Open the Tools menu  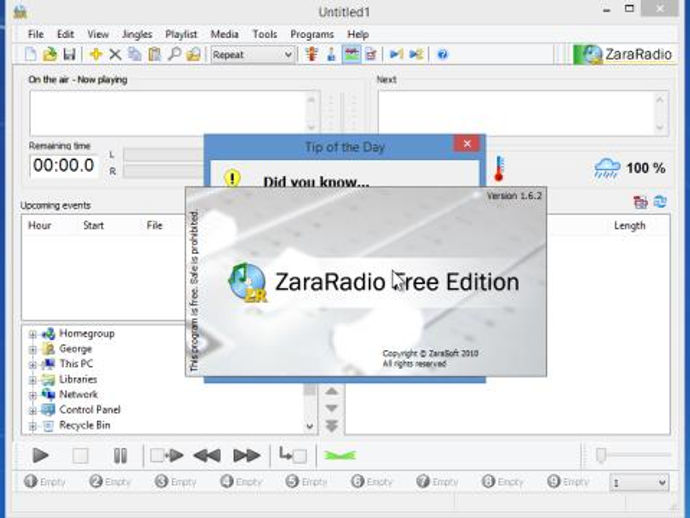264,34
